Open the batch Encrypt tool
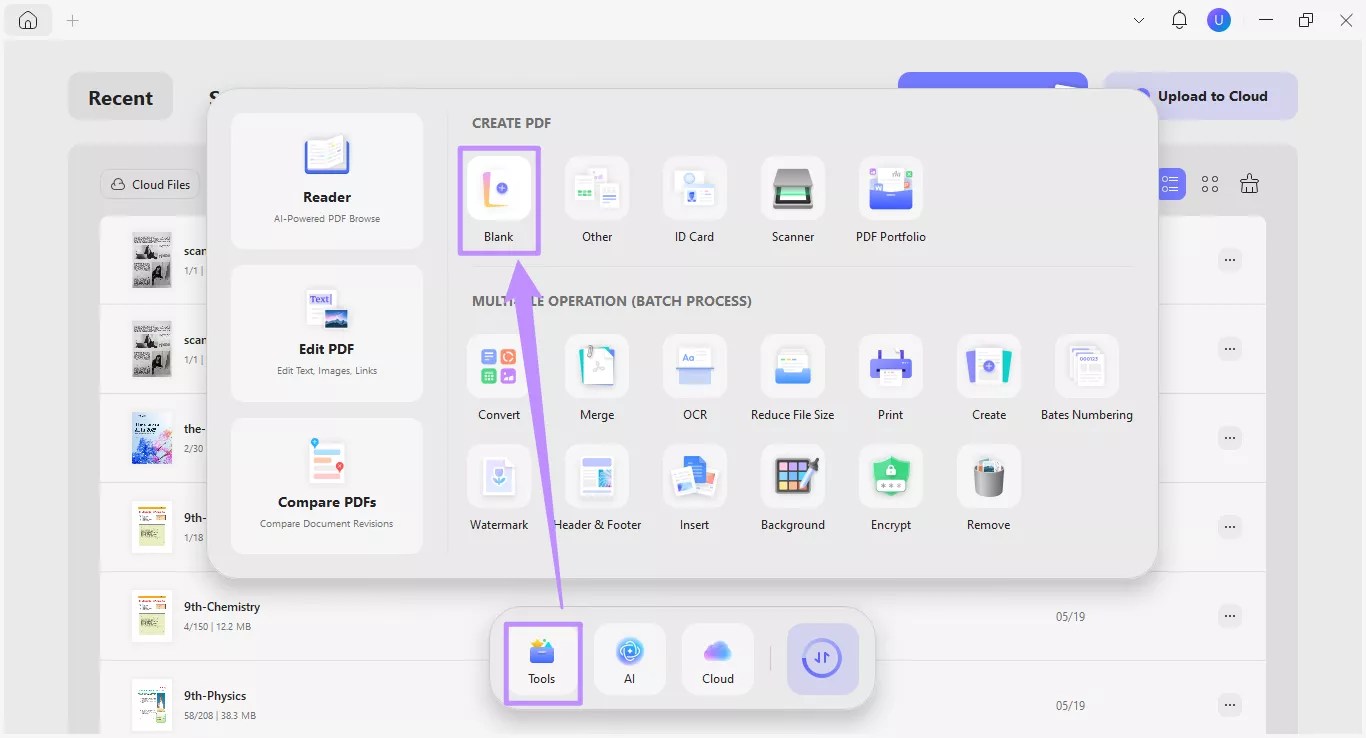The image size is (1366, 738). click(x=891, y=488)
